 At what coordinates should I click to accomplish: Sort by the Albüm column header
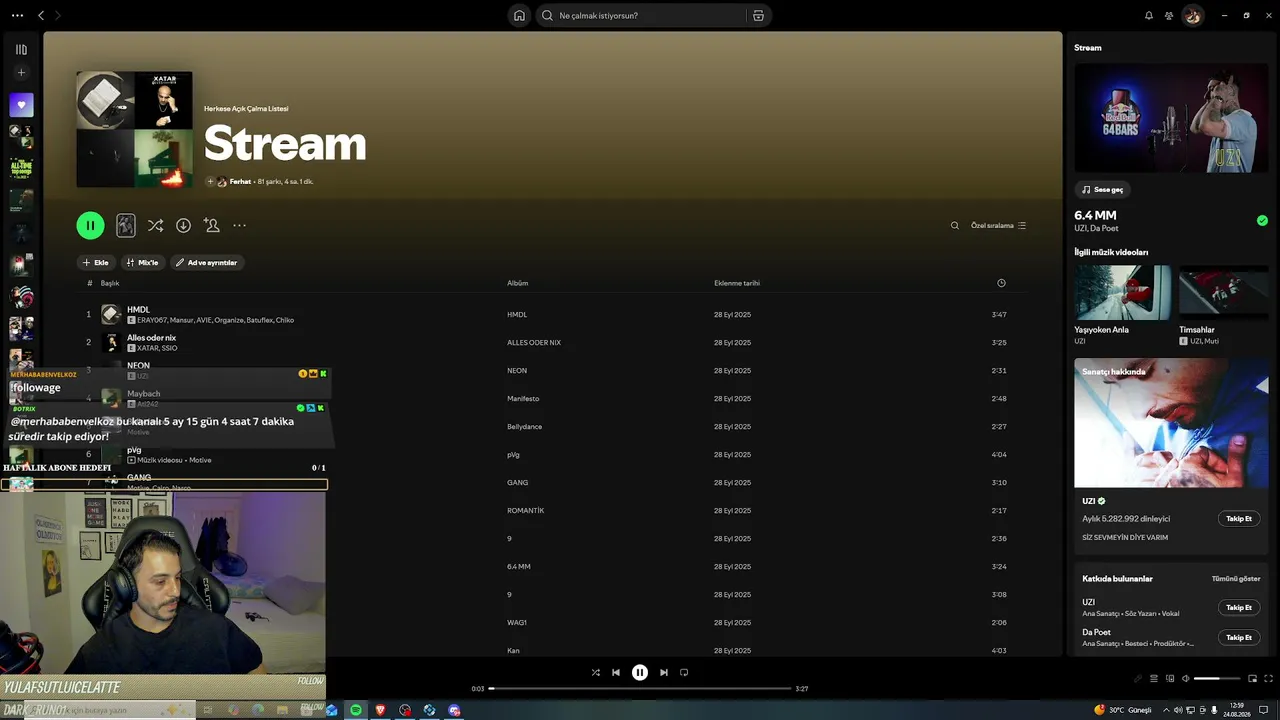517,283
